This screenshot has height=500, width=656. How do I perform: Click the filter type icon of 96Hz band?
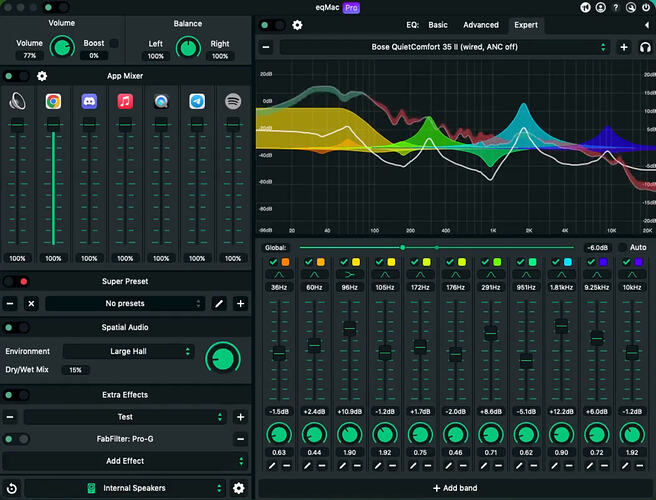[349, 274]
